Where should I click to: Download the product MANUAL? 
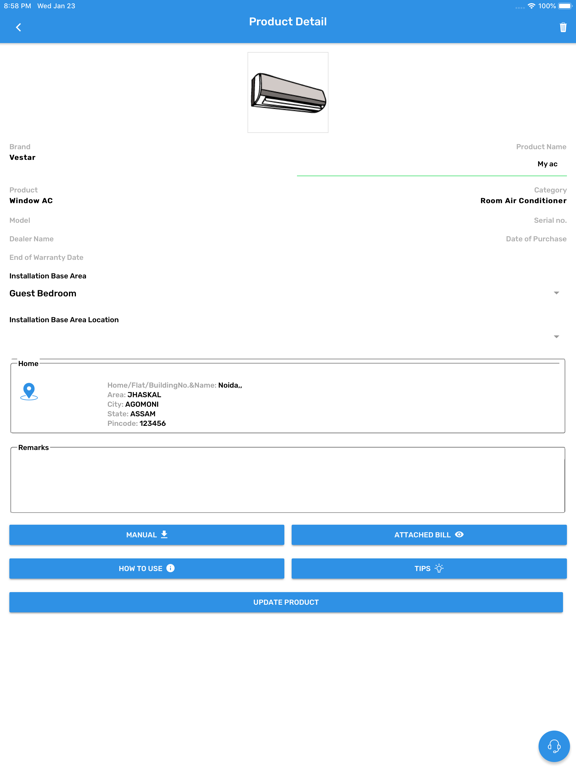tap(146, 535)
